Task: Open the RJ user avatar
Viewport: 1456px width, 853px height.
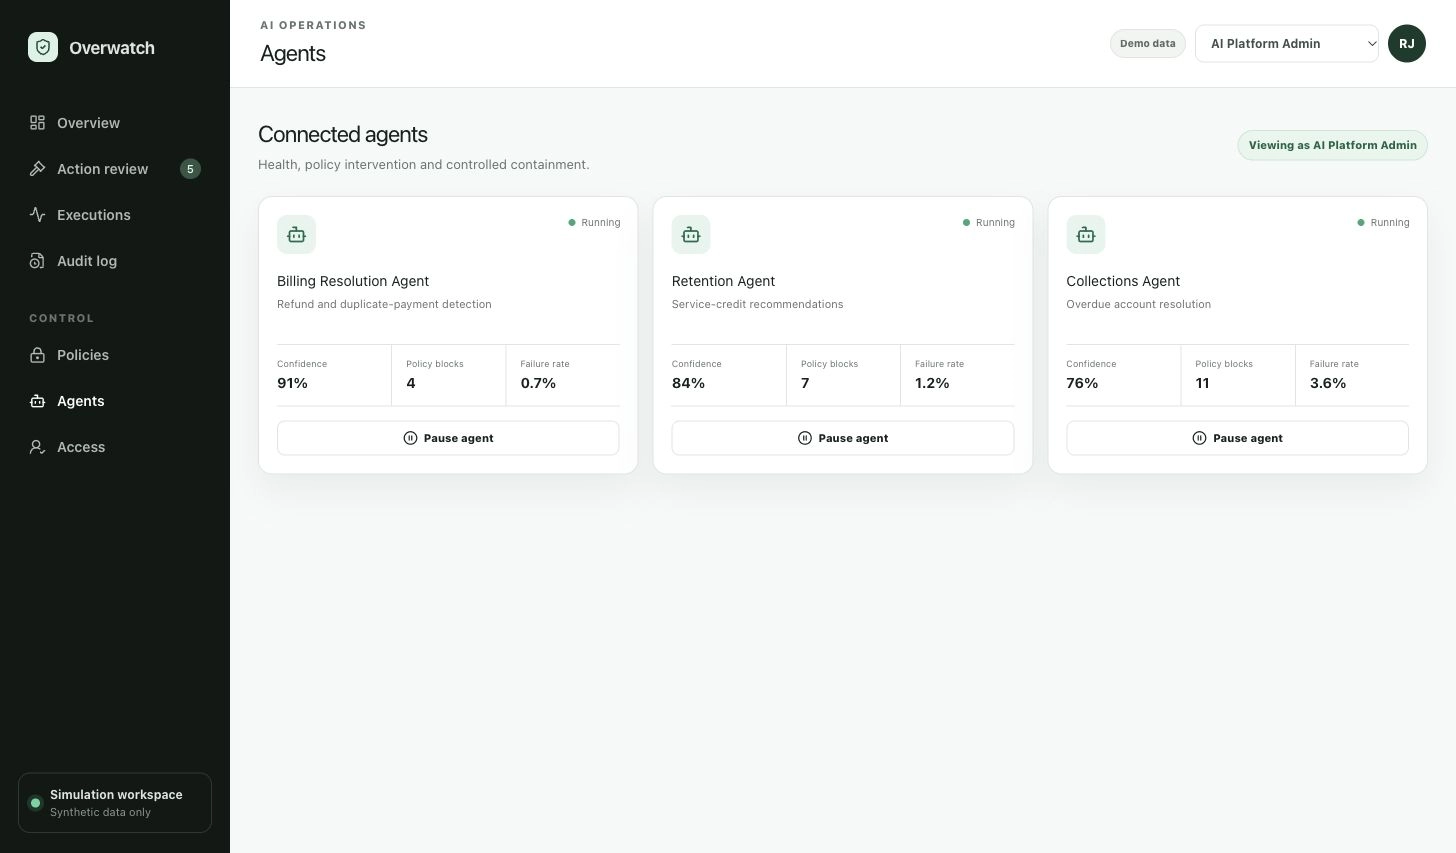Action: [x=1407, y=44]
